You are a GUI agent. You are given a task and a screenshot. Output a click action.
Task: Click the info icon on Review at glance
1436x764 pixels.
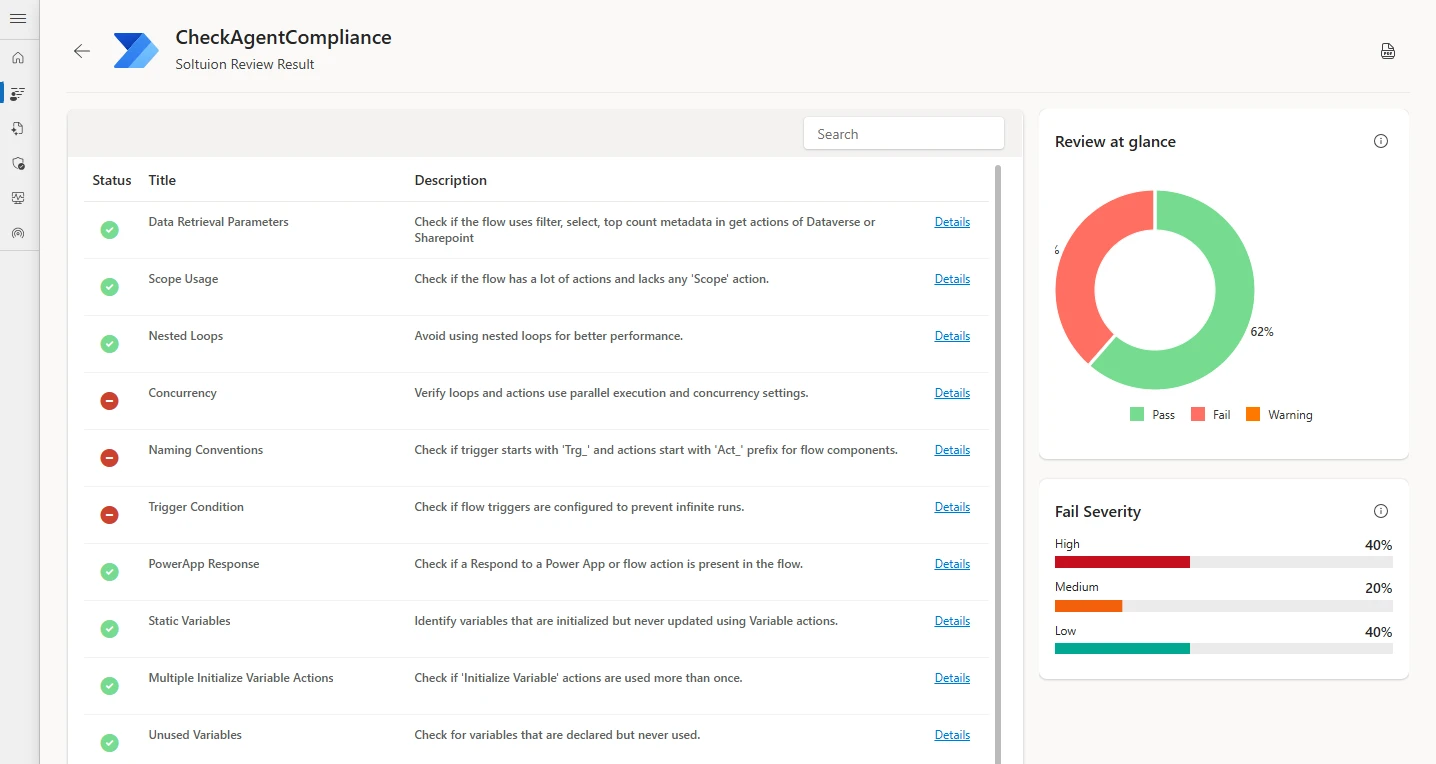click(1381, 141)
